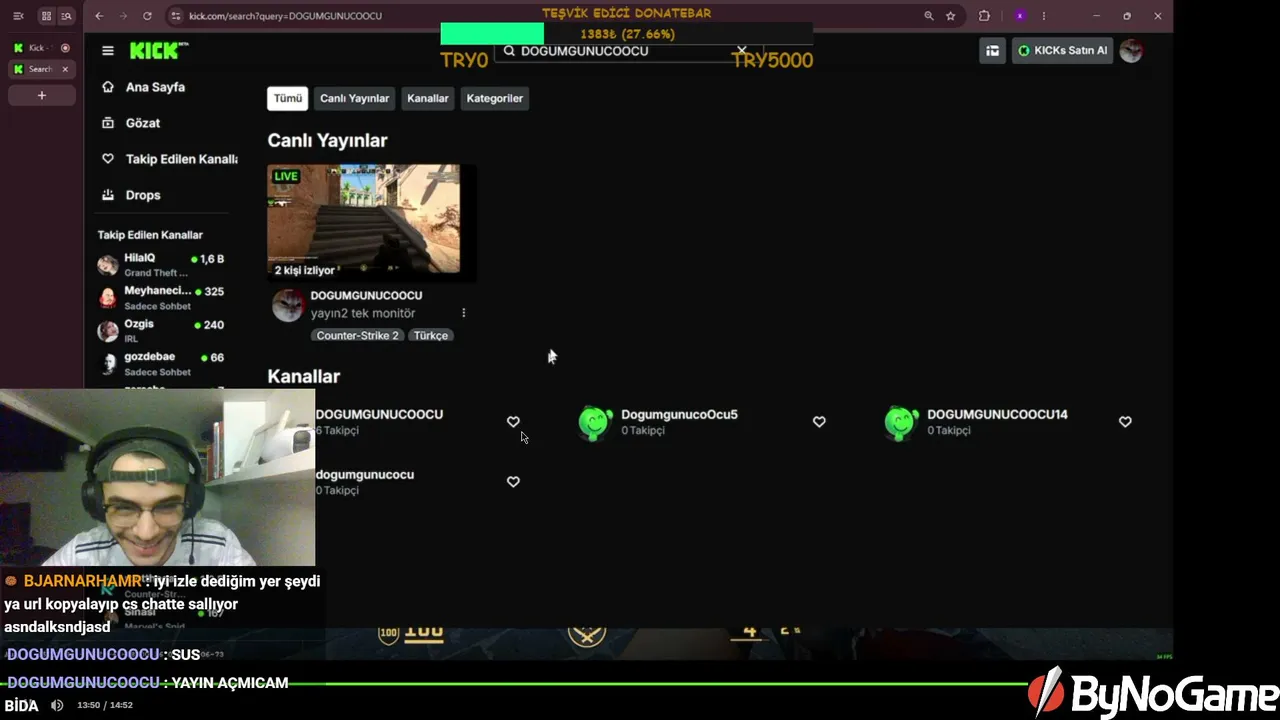Follow dogumgunucocu with the heart icon
The image size is (1280, 720).
[x=513, y=482]
